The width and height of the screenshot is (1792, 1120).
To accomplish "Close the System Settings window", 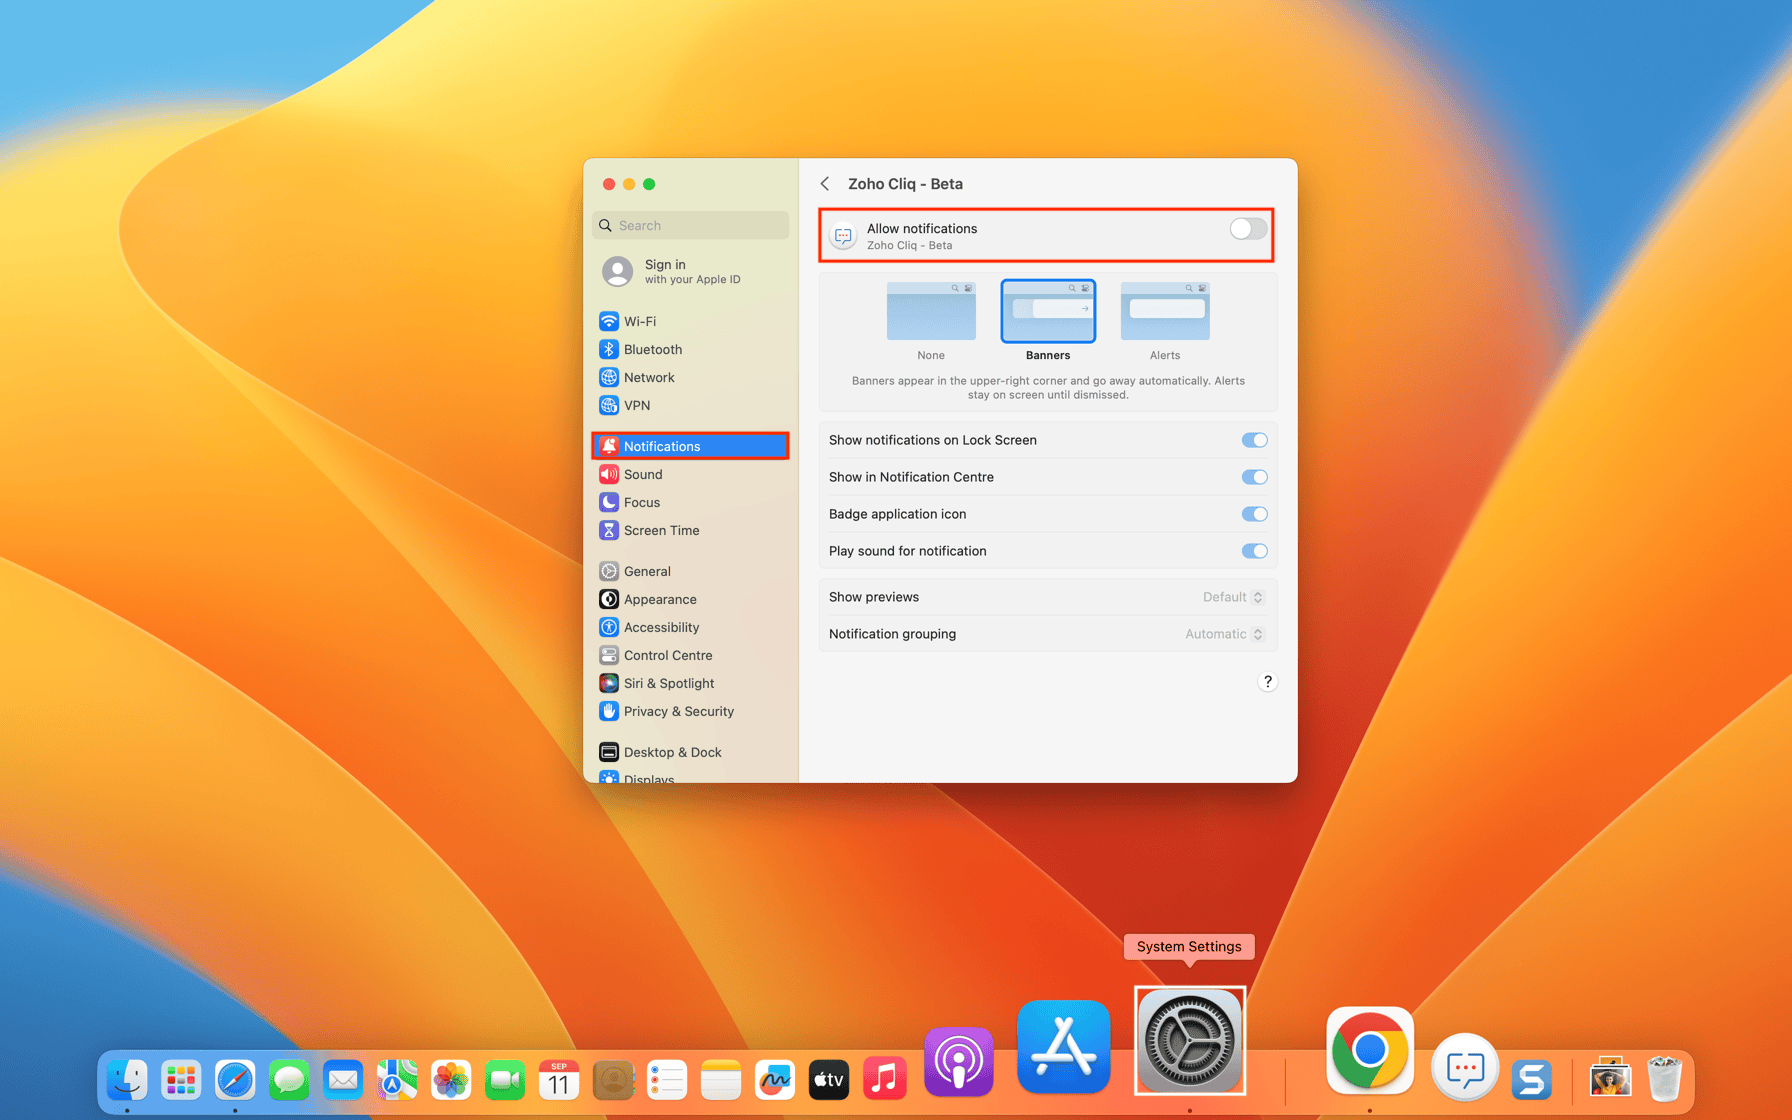I will coord(609,184).
